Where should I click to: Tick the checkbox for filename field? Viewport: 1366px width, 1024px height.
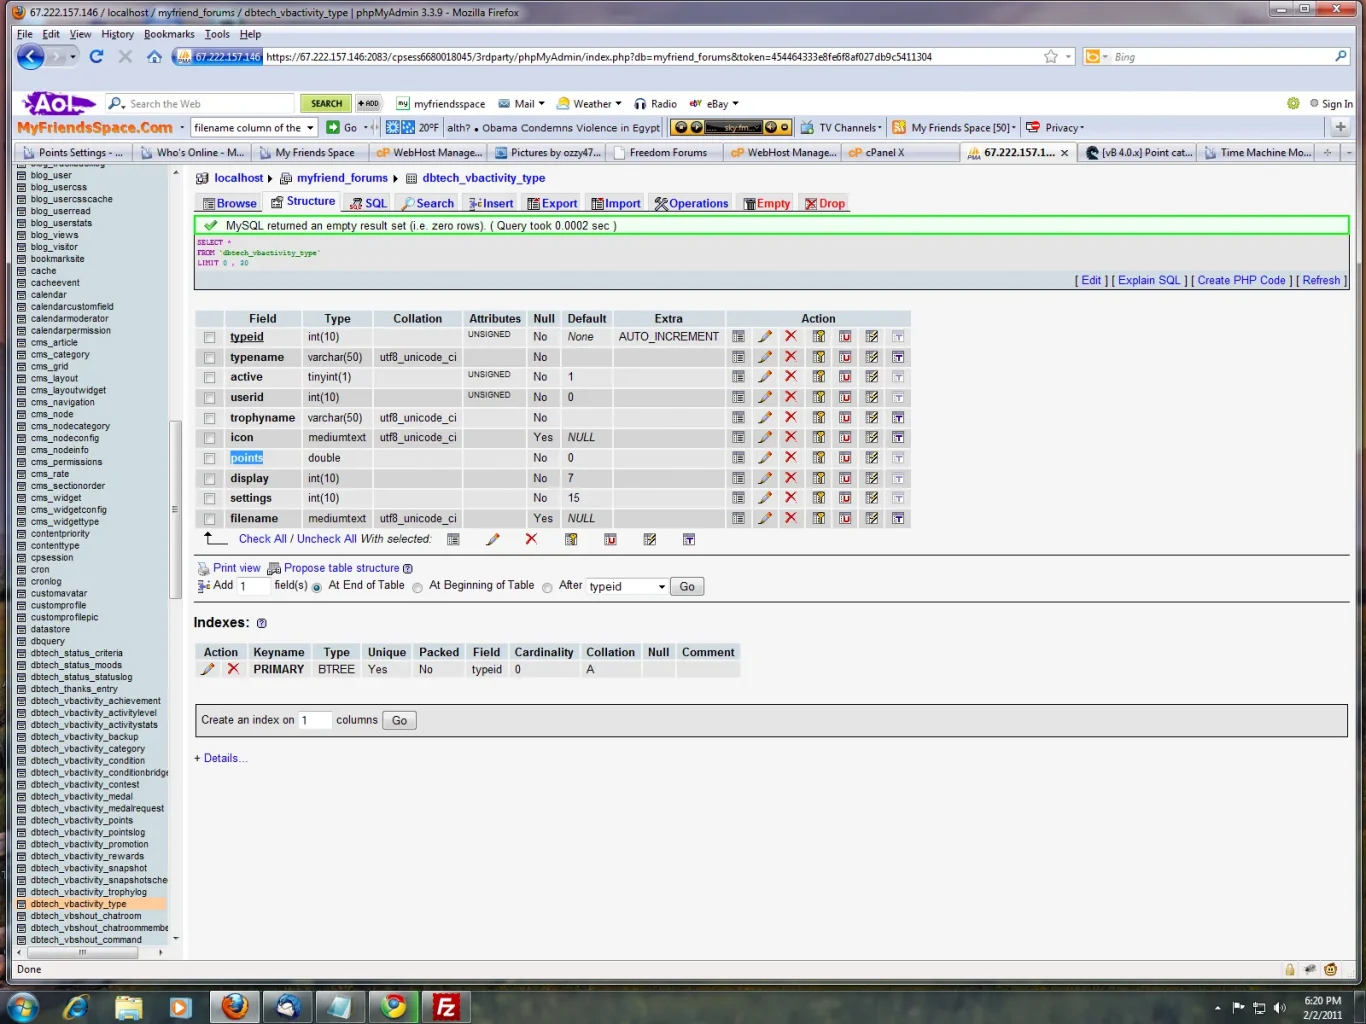[210, 519]
